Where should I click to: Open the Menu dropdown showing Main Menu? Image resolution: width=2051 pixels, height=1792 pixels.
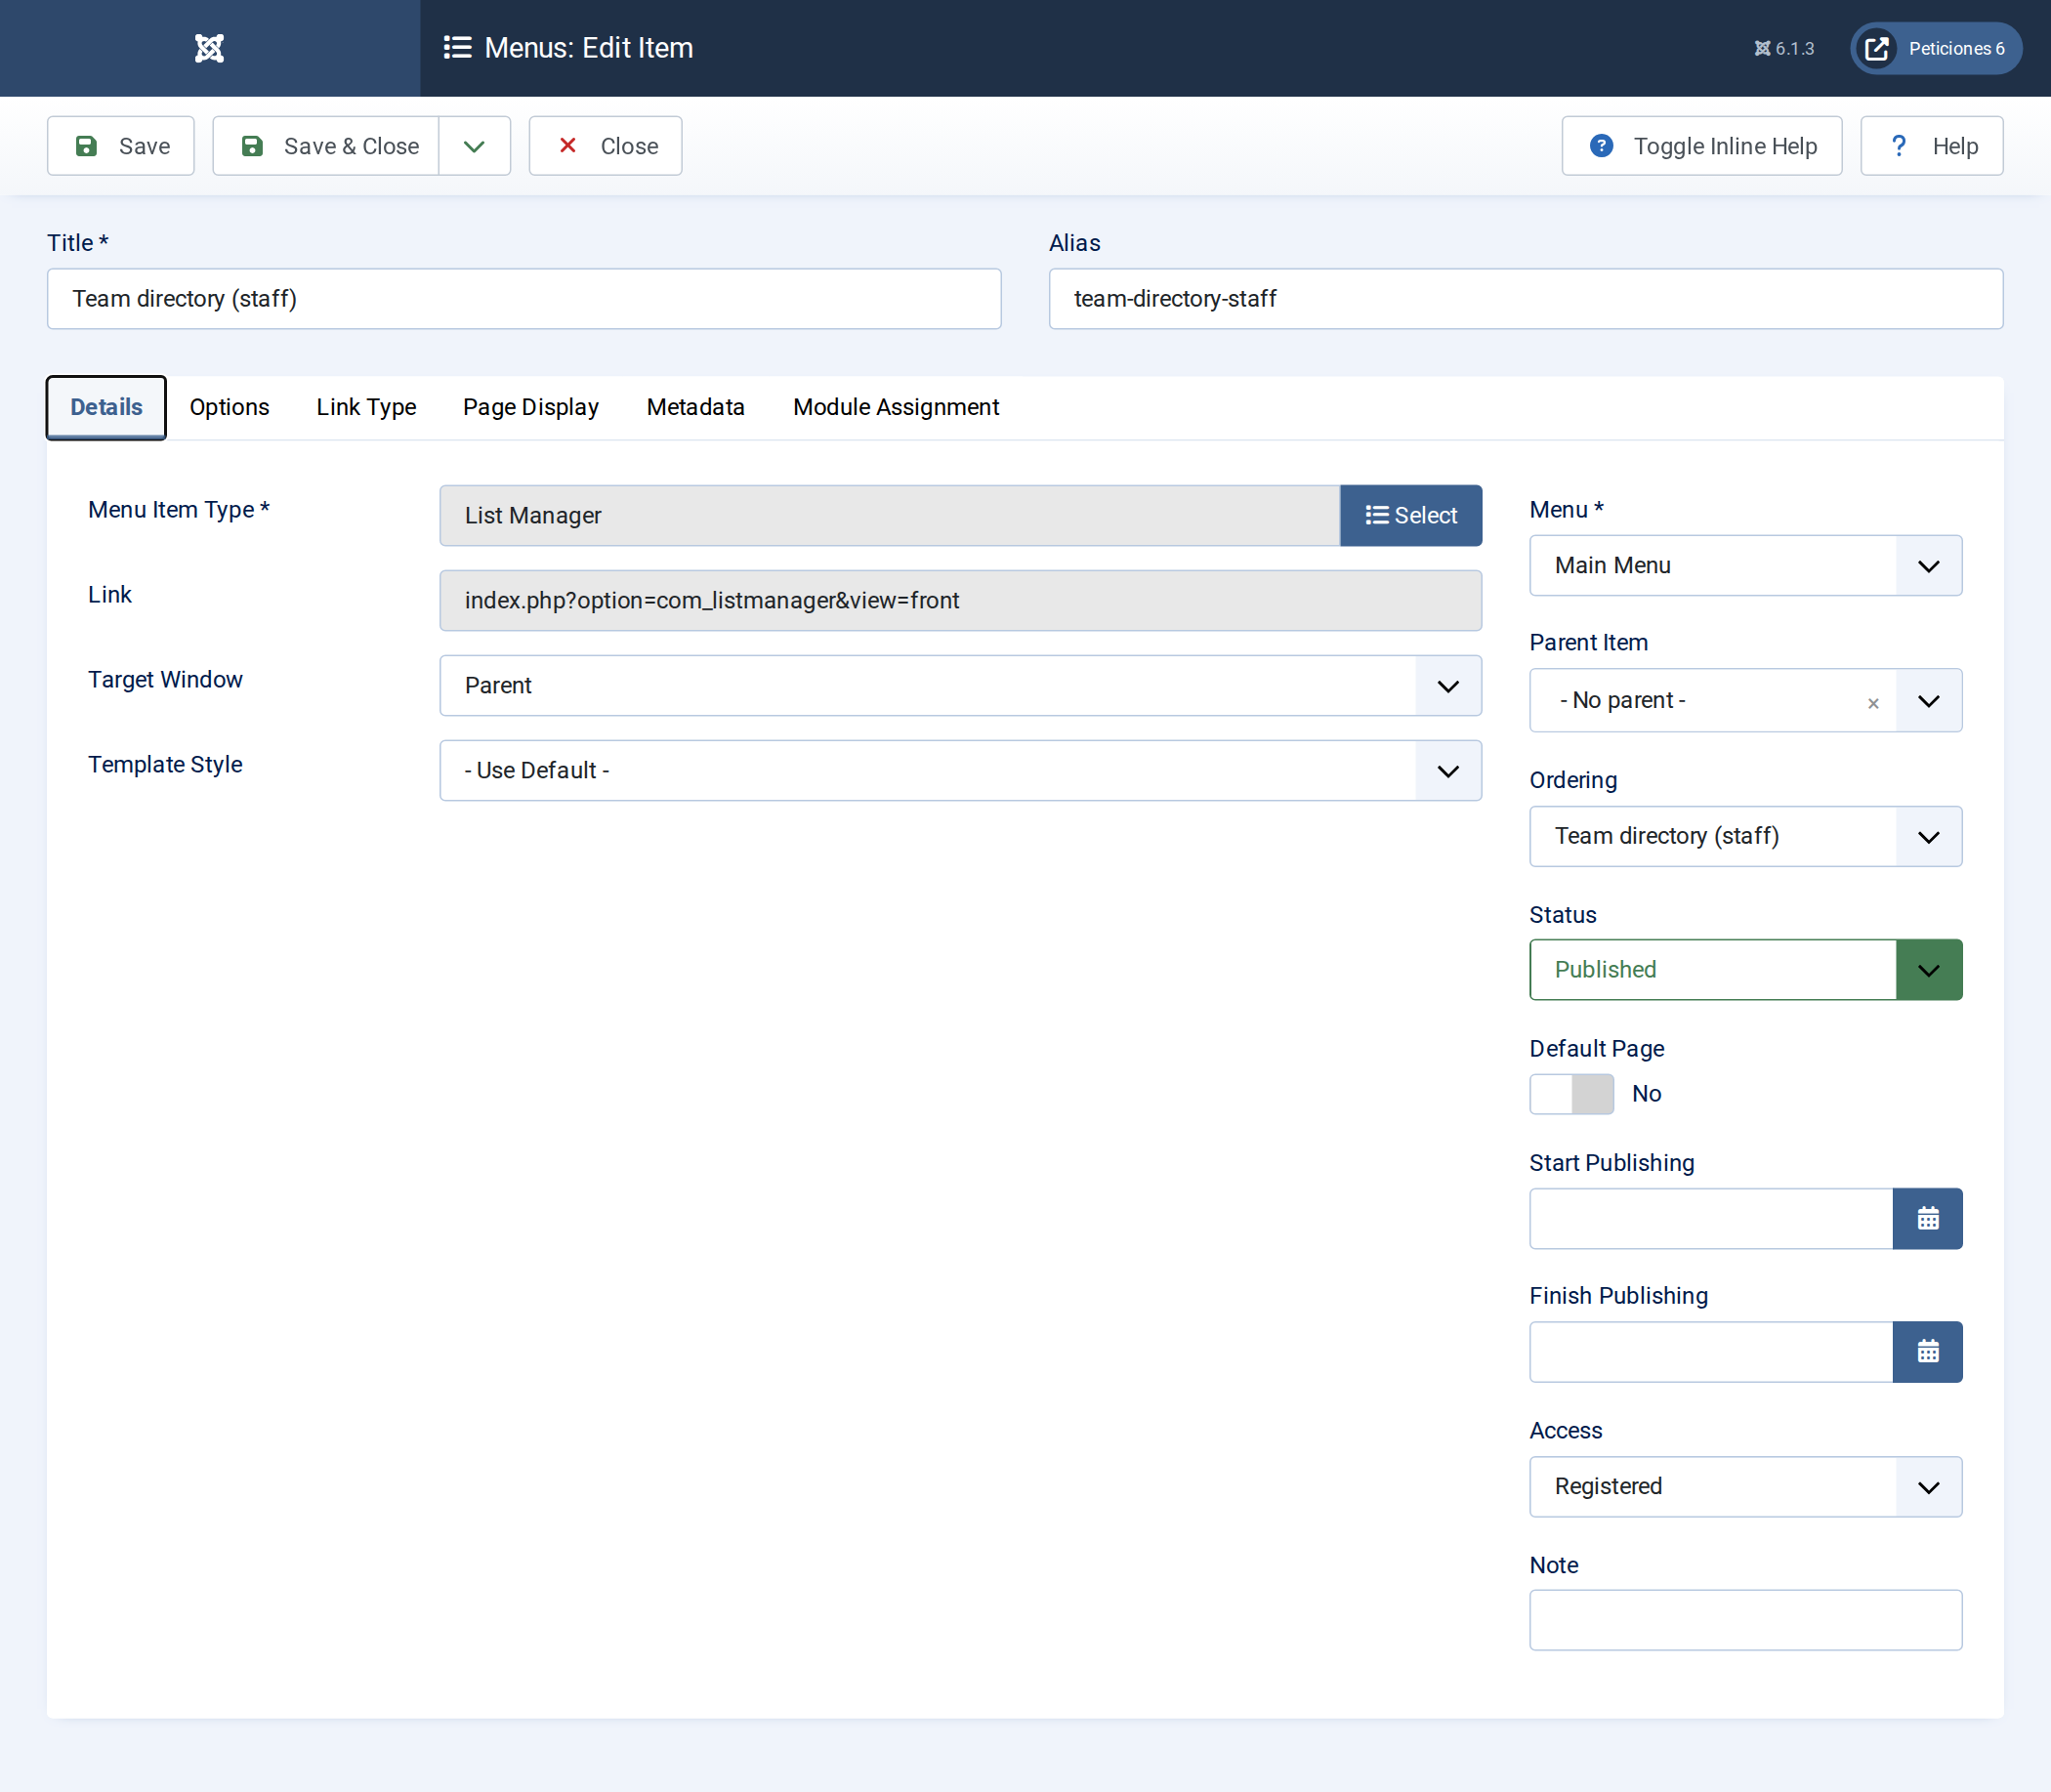pos(1746,566)
